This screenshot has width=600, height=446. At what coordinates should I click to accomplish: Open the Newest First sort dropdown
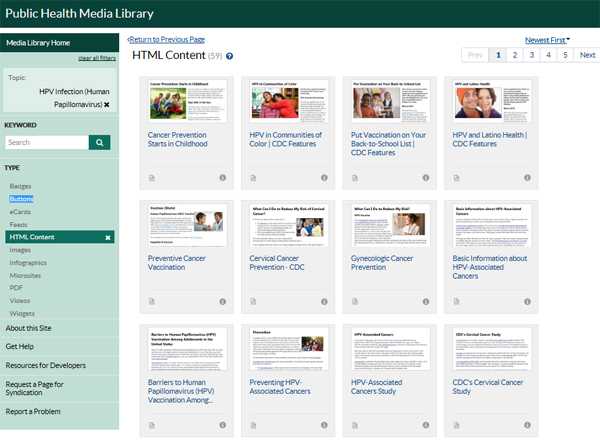[547, 40]
